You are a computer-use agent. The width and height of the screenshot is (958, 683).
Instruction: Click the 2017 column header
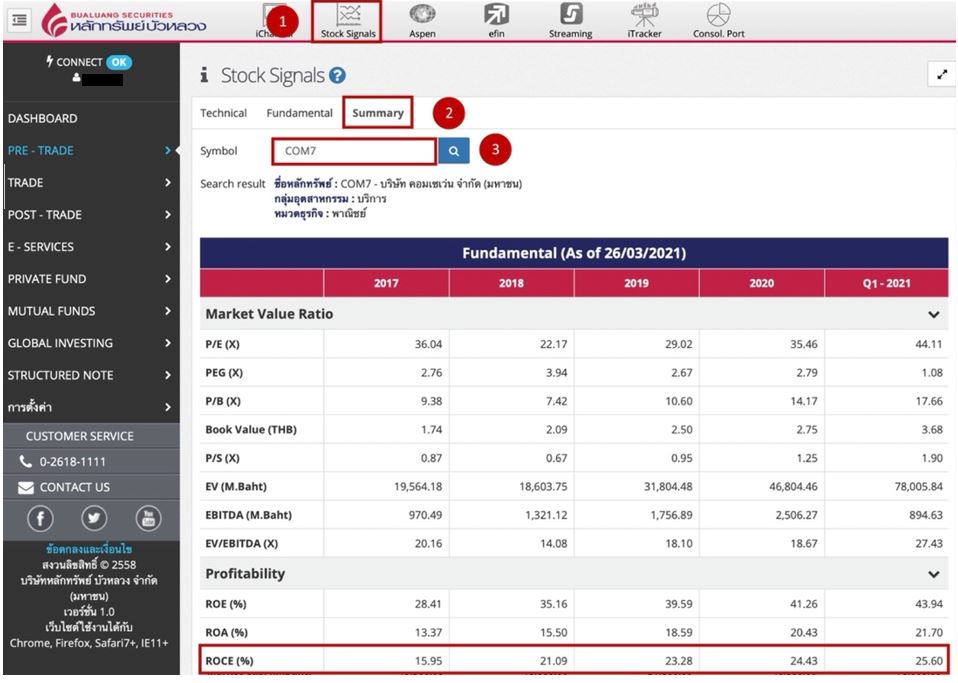point(386,283)
